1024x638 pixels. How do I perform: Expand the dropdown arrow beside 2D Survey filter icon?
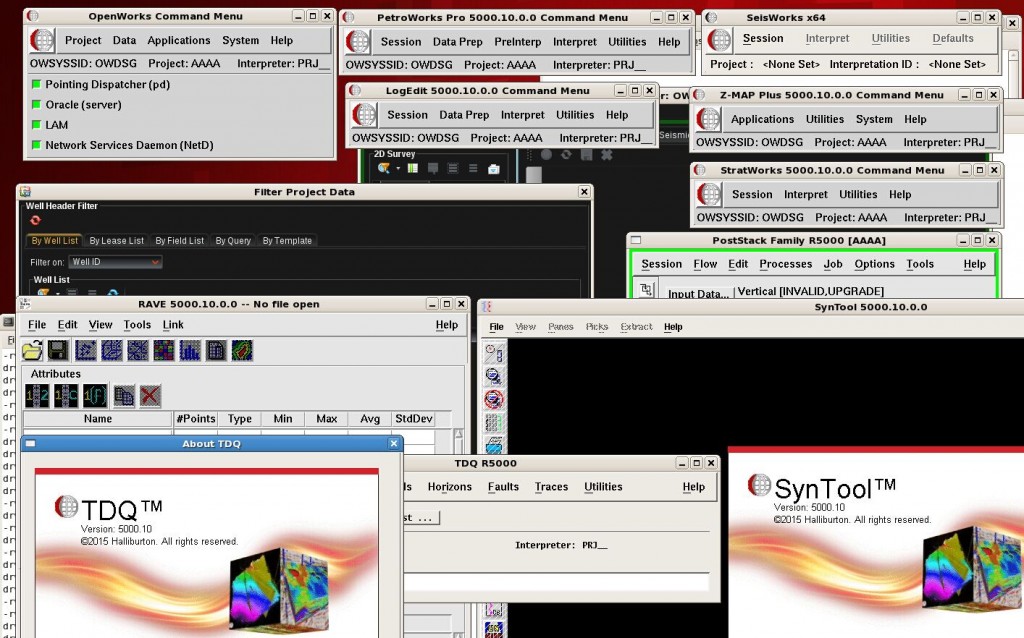click(398, 168)
